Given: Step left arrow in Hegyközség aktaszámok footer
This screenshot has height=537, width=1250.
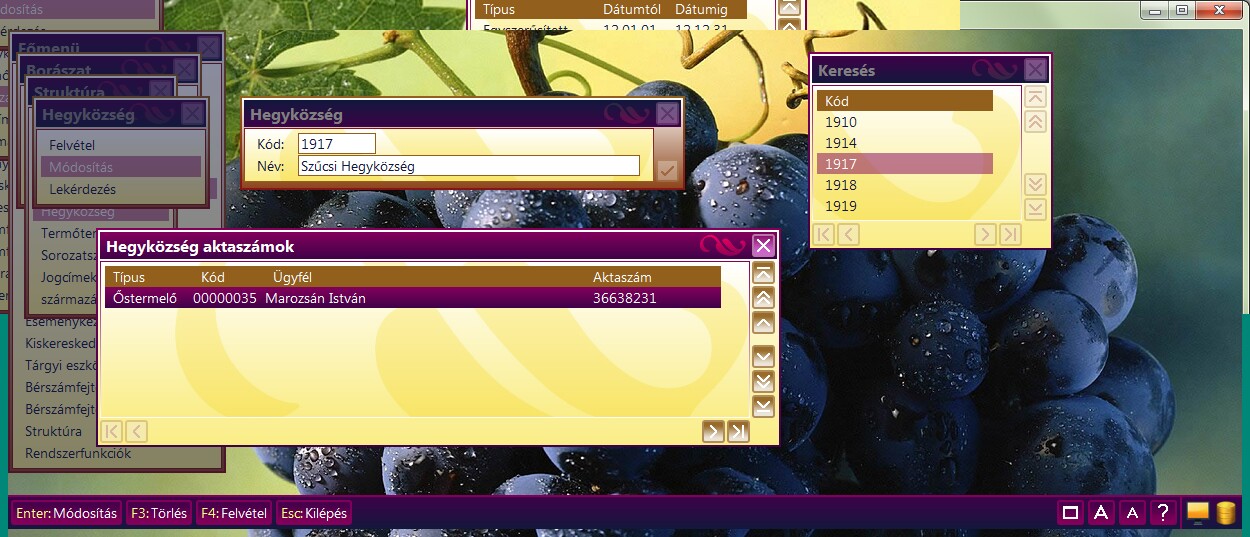Looking at the screenshot, I should 136,431.
